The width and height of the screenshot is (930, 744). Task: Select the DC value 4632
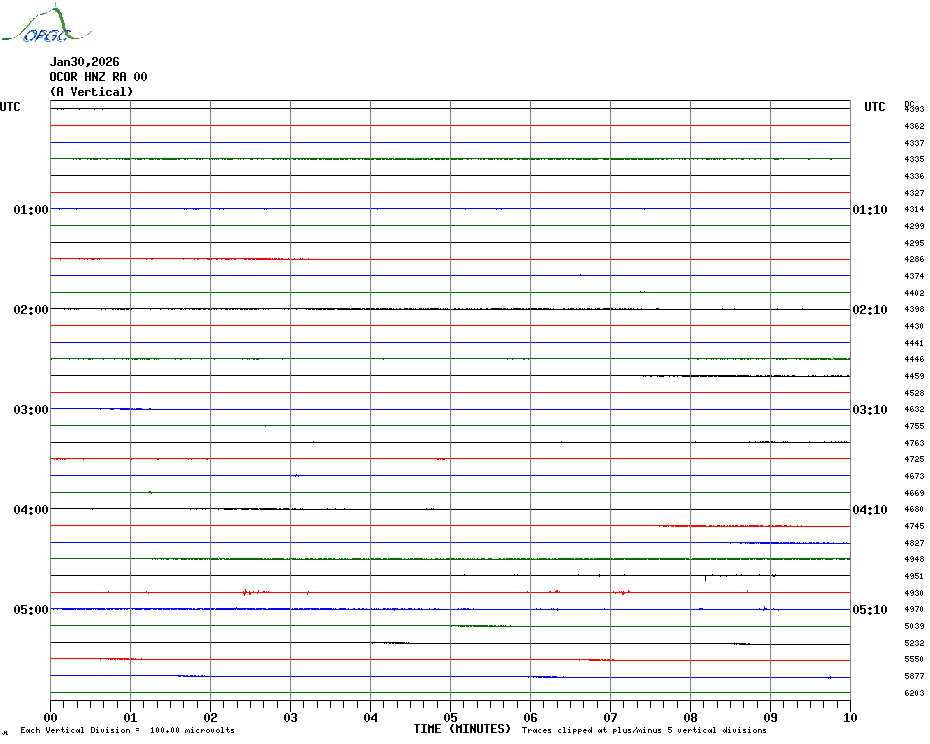tap(914, 410)
